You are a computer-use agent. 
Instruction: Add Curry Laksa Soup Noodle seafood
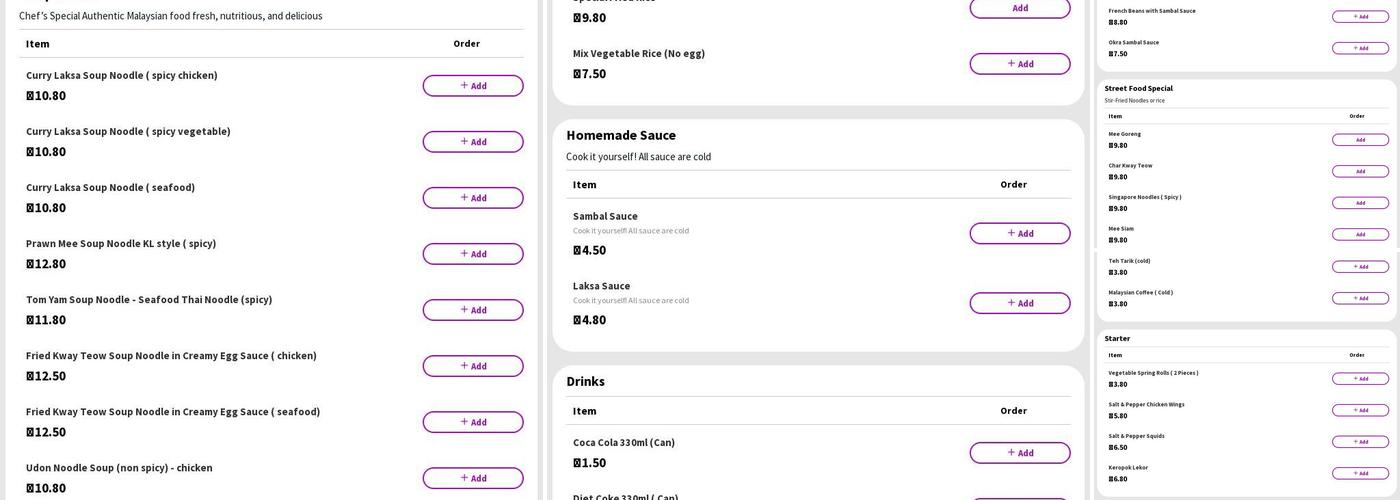point(472,198)
